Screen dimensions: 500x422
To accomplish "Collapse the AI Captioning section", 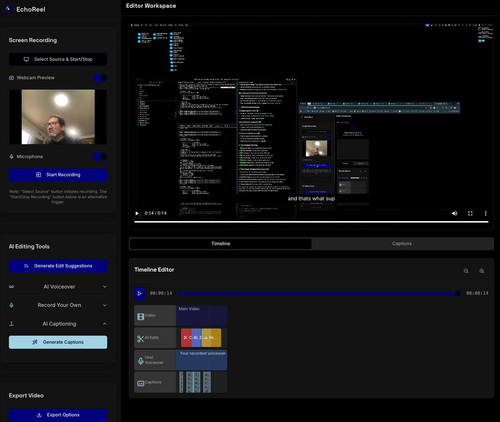I will (58, 324).
